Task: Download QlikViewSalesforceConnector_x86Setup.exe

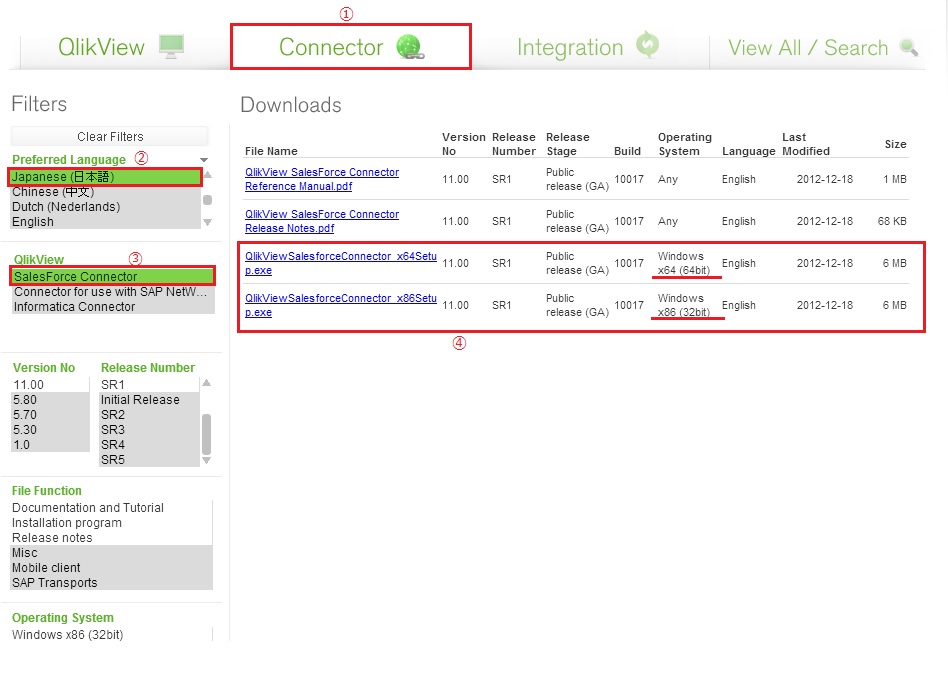Action: pyautogui.click(x=340, y=305)
